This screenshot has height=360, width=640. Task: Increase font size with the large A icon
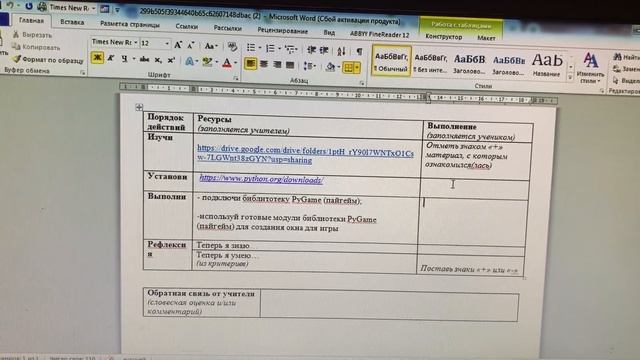(178, 45)
